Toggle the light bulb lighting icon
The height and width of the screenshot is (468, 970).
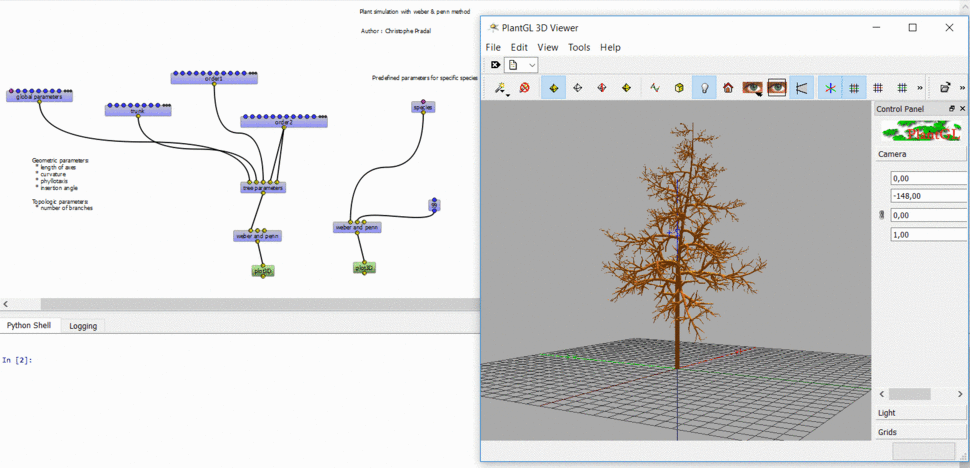[x=703, y=88]
